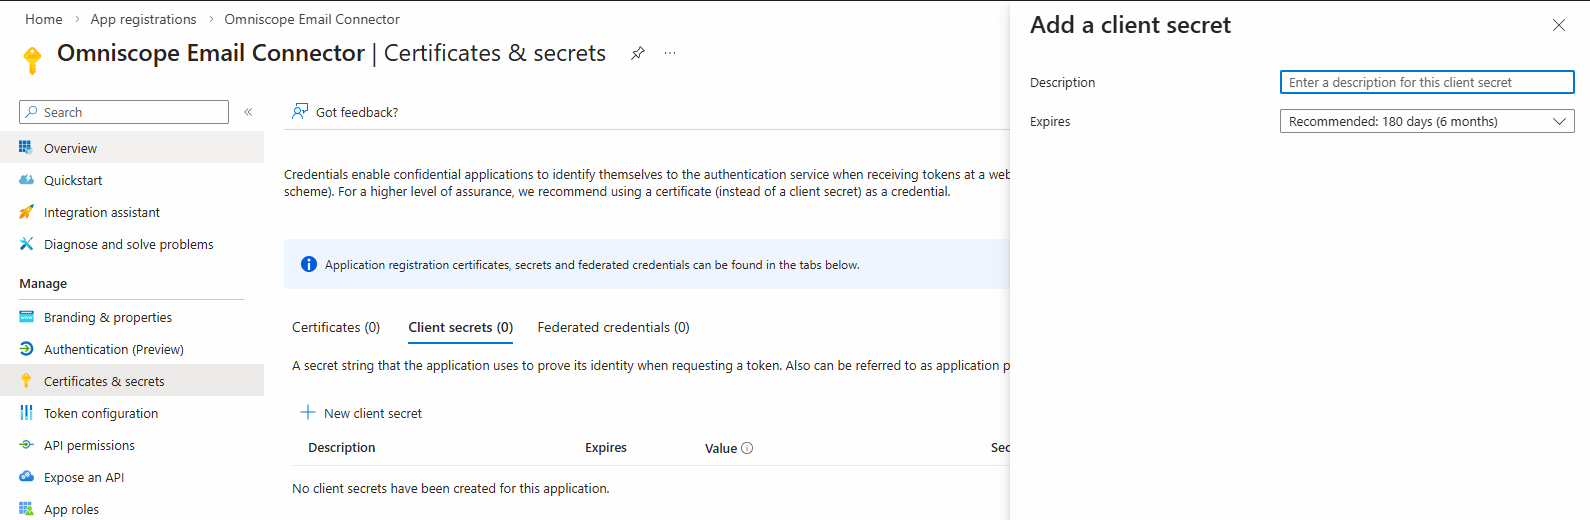Click the App roles icon
Screen dimensions: 1590x520
[x=26, y=509]
